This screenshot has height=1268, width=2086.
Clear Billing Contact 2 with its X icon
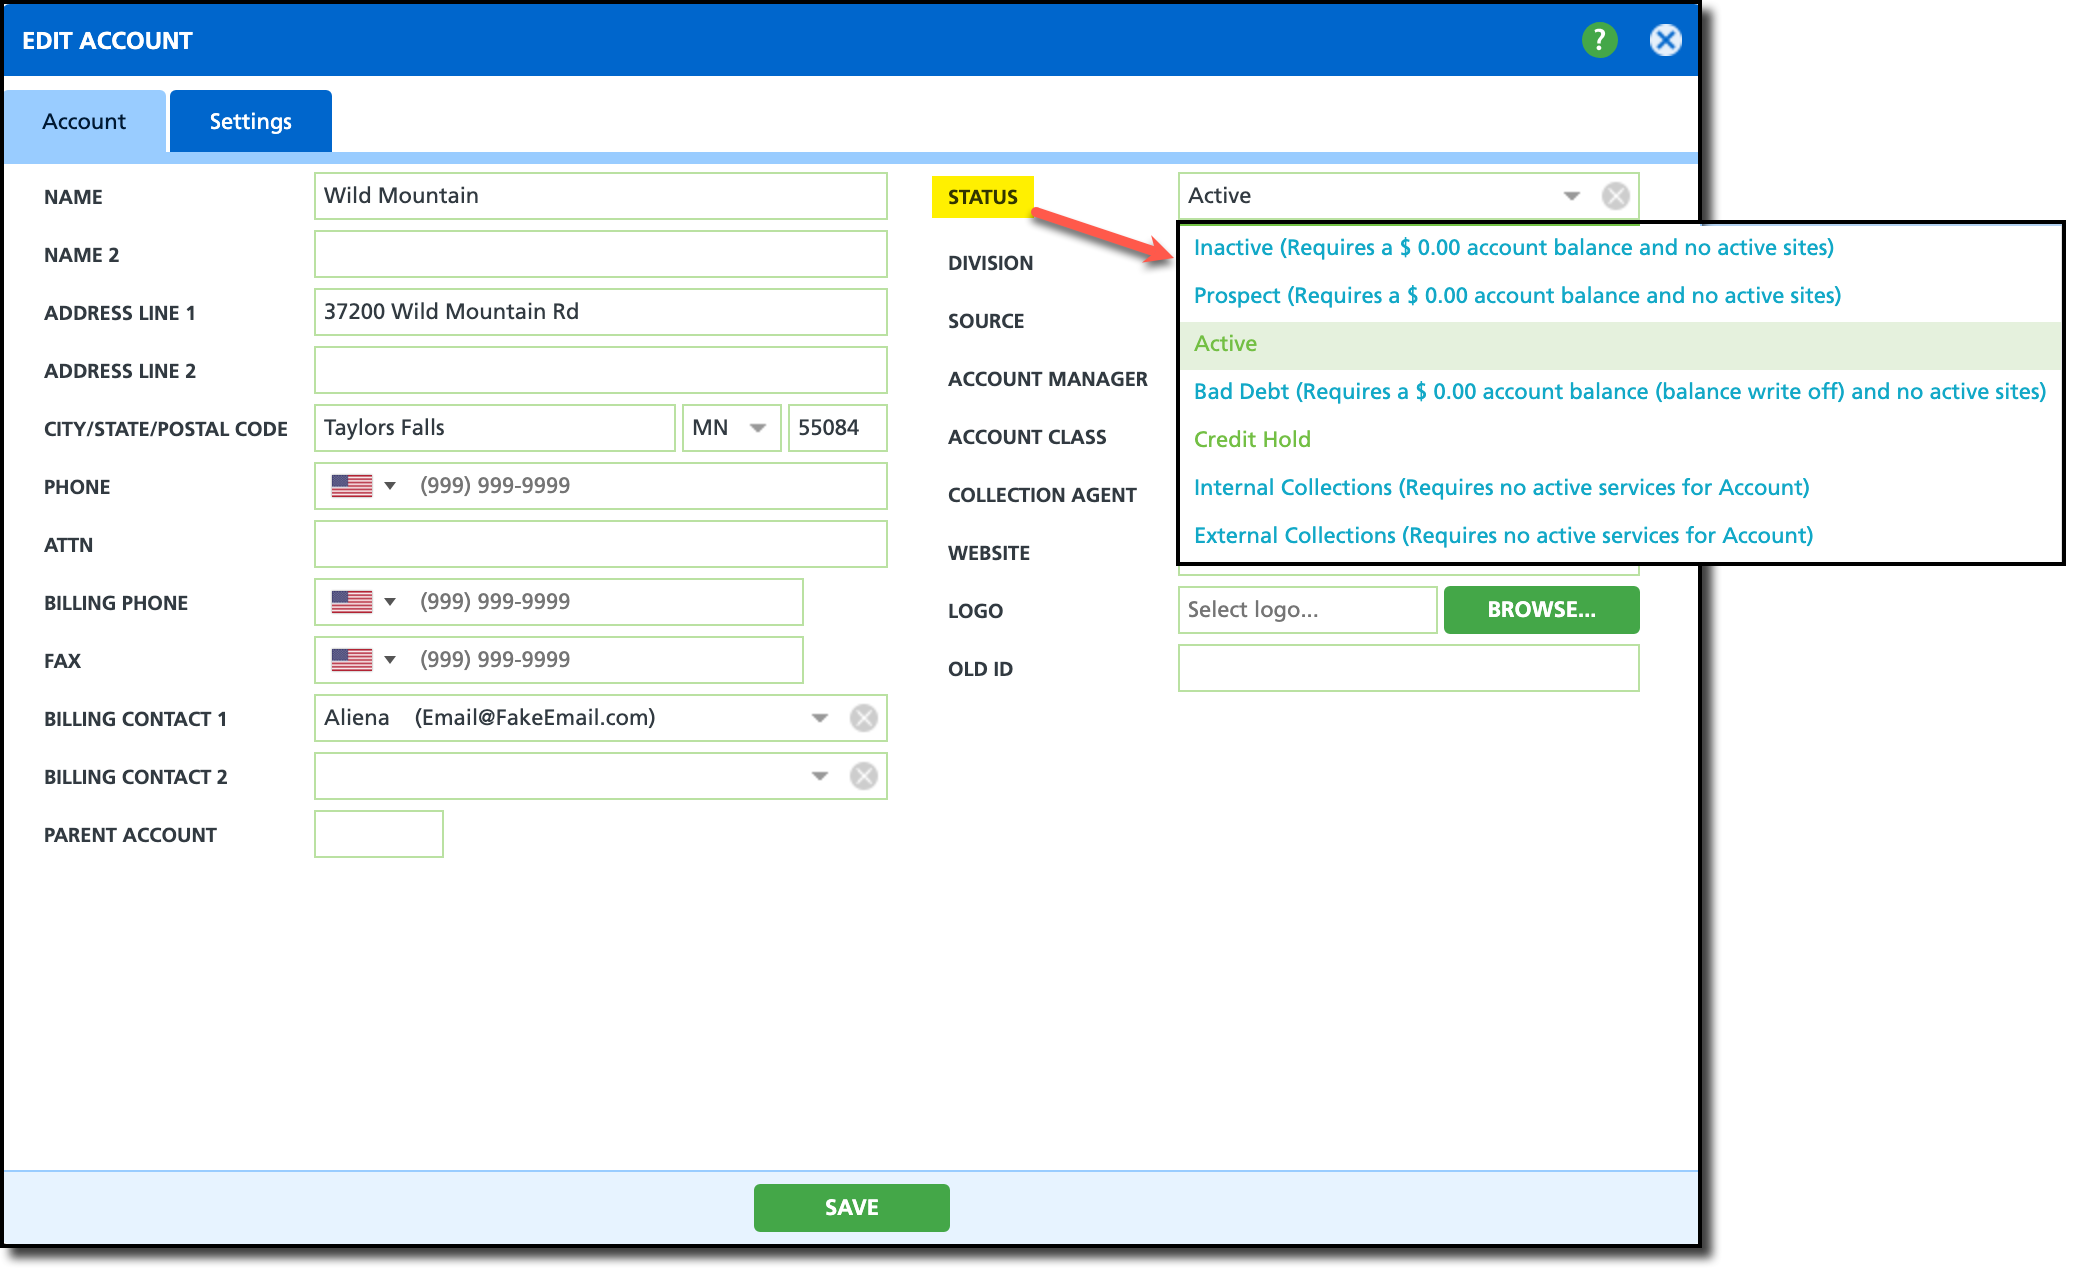(x=863, y=776)
